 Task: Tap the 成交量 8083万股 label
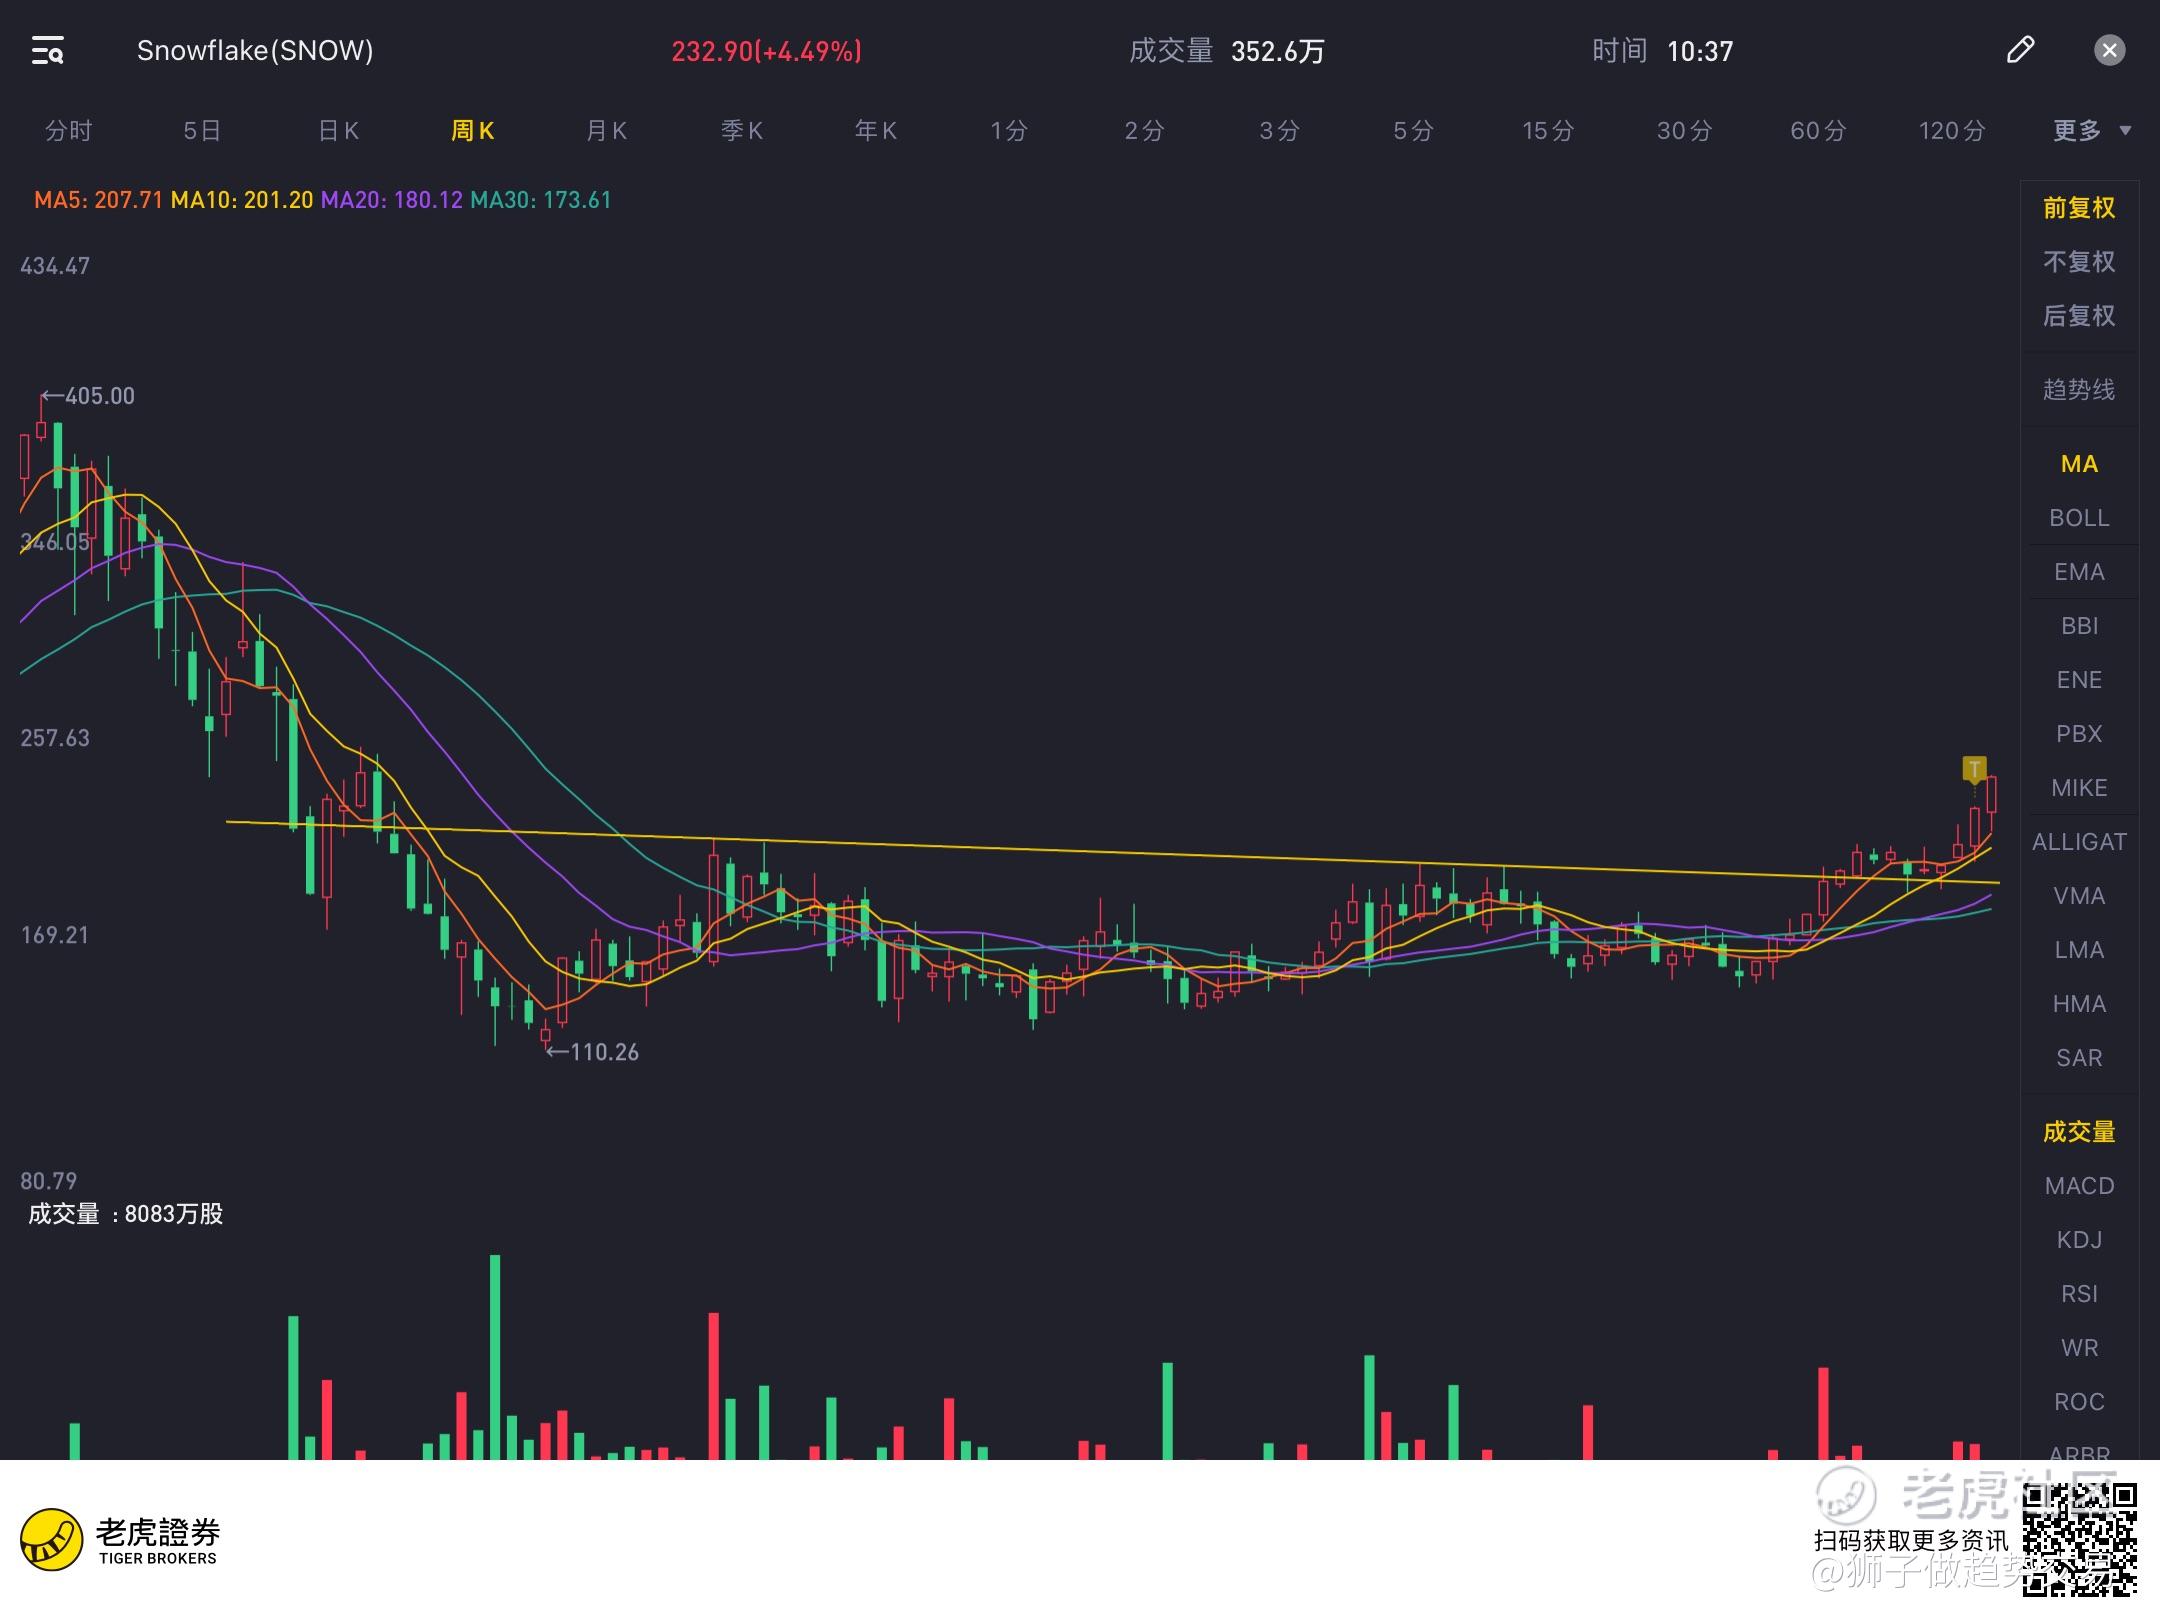(125, 1214)
